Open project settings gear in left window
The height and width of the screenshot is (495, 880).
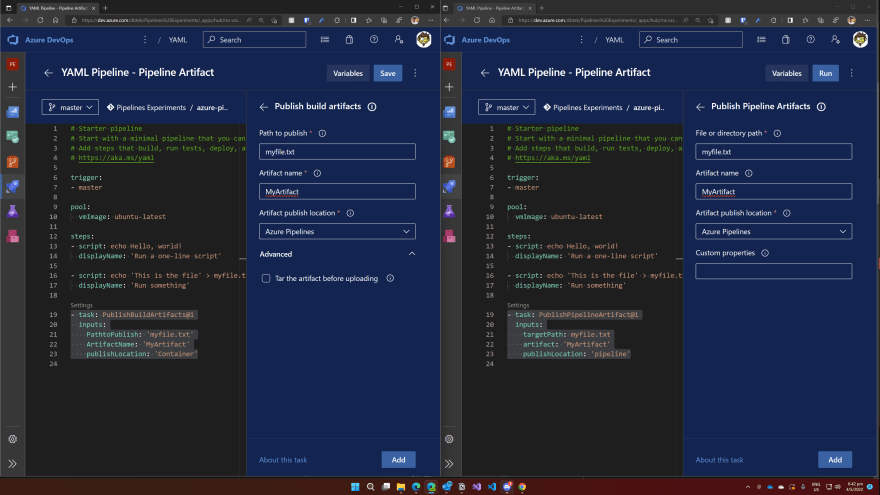(12, 439)
